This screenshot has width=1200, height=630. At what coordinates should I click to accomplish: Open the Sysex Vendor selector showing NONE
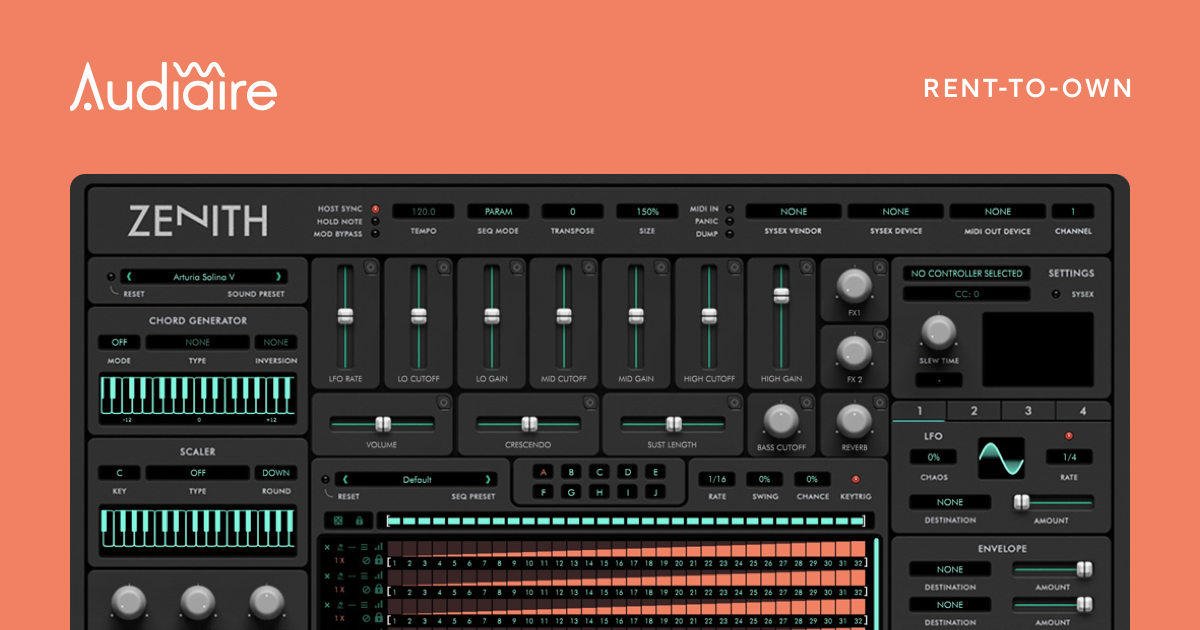pos(793,211)
